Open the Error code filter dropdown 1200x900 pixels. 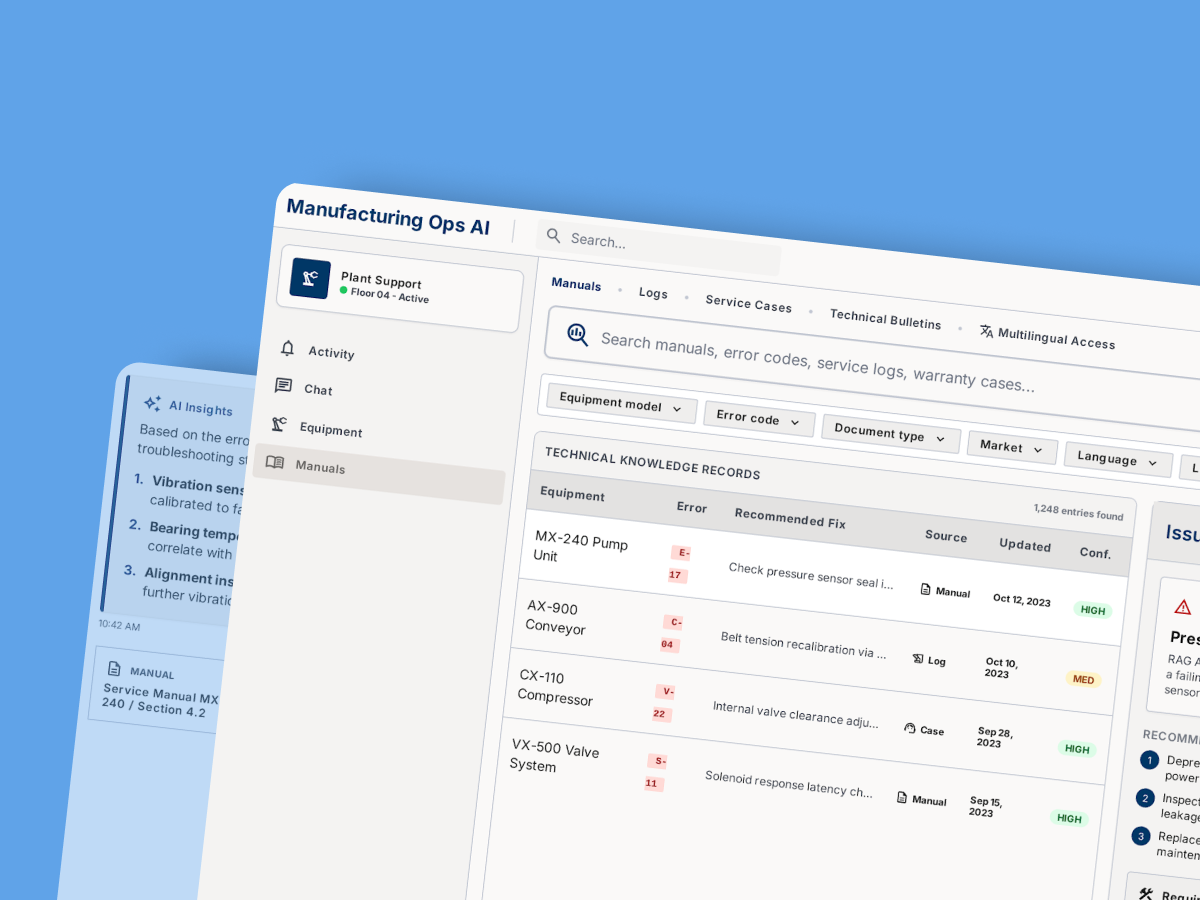[759, 419]
